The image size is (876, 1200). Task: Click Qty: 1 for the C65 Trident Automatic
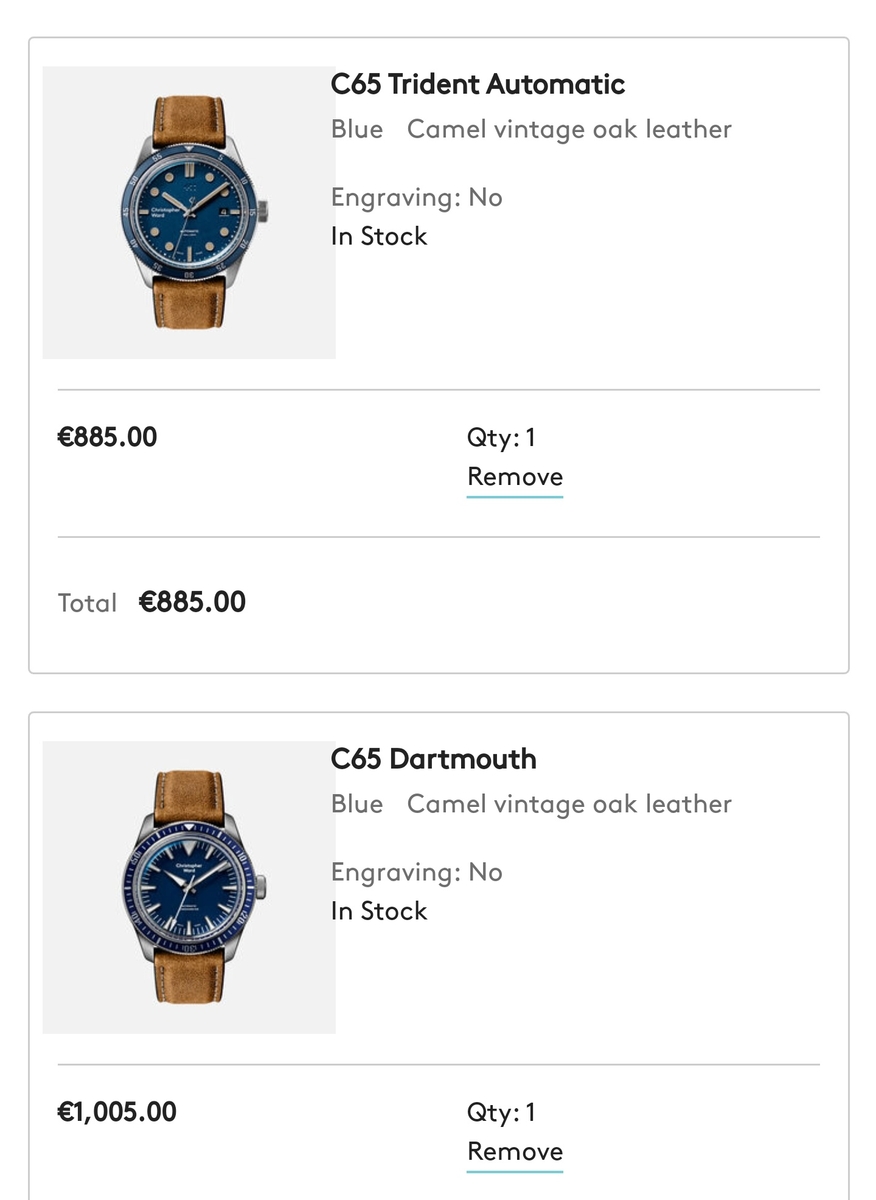(502, 438)
